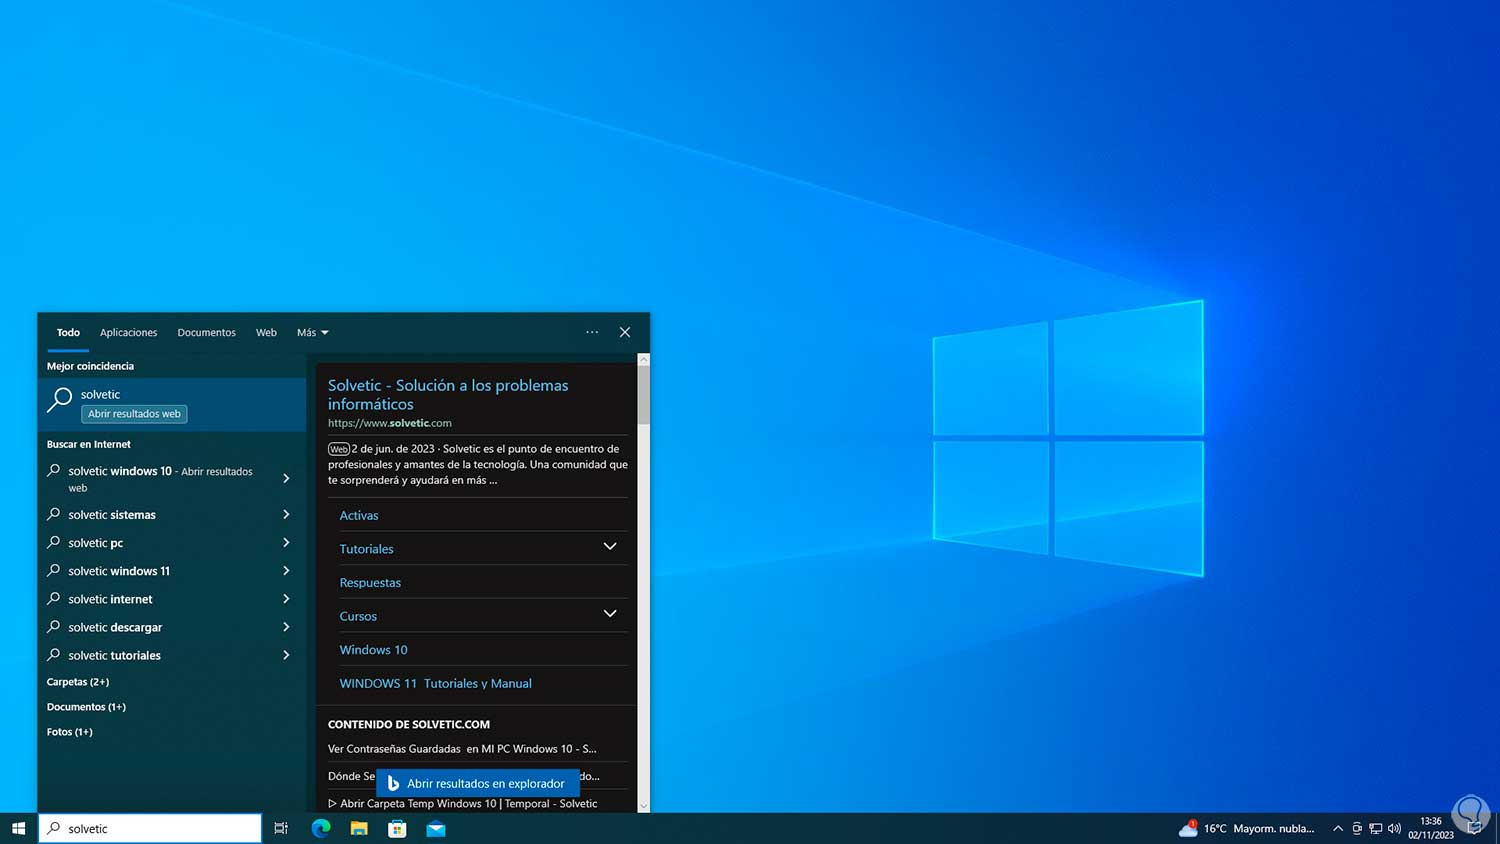Viewport: 1500px width, 844px height.
Task: Open Microsoft Edge from the taskbar
Action: click(321, 828)
